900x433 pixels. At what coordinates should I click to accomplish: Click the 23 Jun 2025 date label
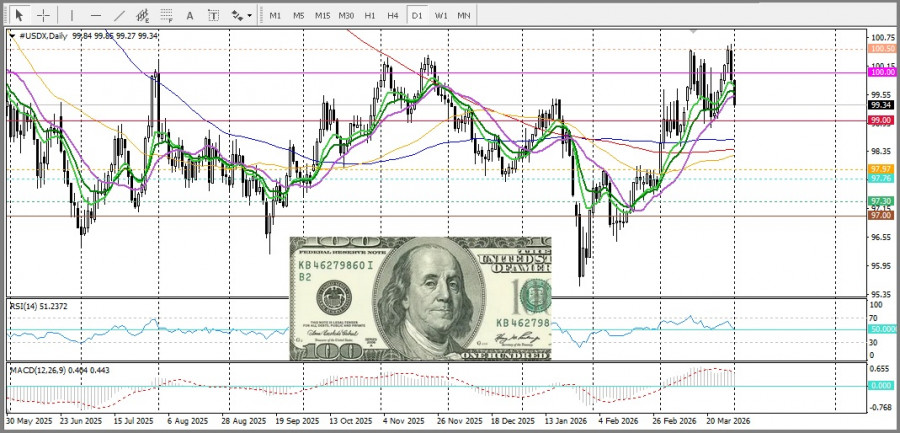point(81,420)
